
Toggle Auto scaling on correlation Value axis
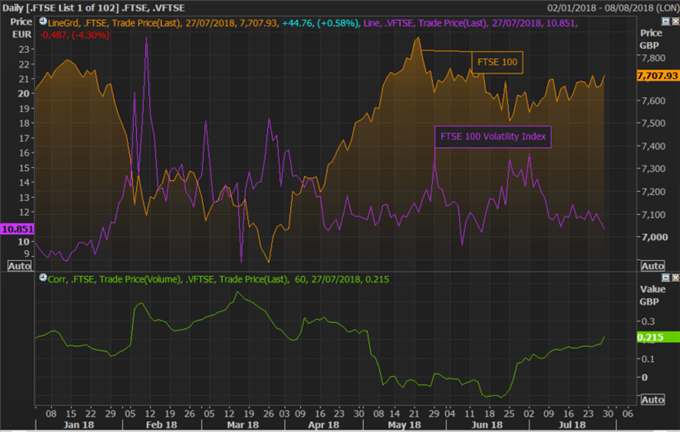[x=652, y=399]
